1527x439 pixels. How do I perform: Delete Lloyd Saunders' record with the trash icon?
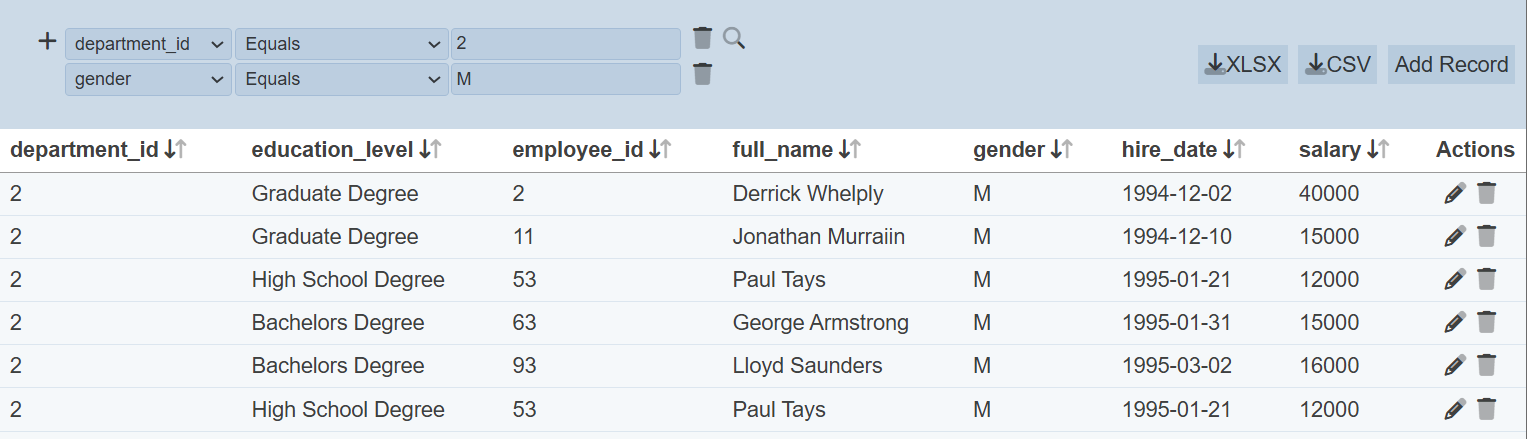[1487, 366]
